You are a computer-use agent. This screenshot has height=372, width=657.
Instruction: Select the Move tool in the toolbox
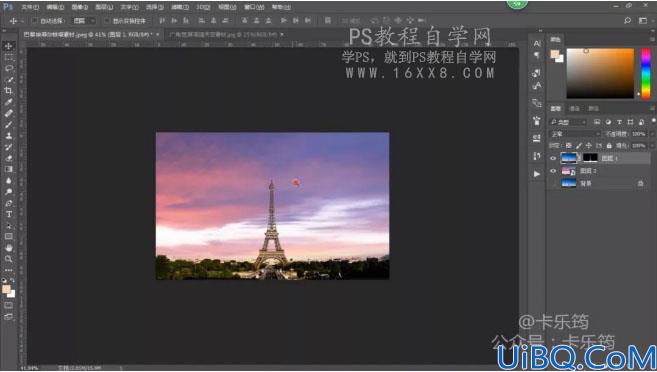coord(8,46)
